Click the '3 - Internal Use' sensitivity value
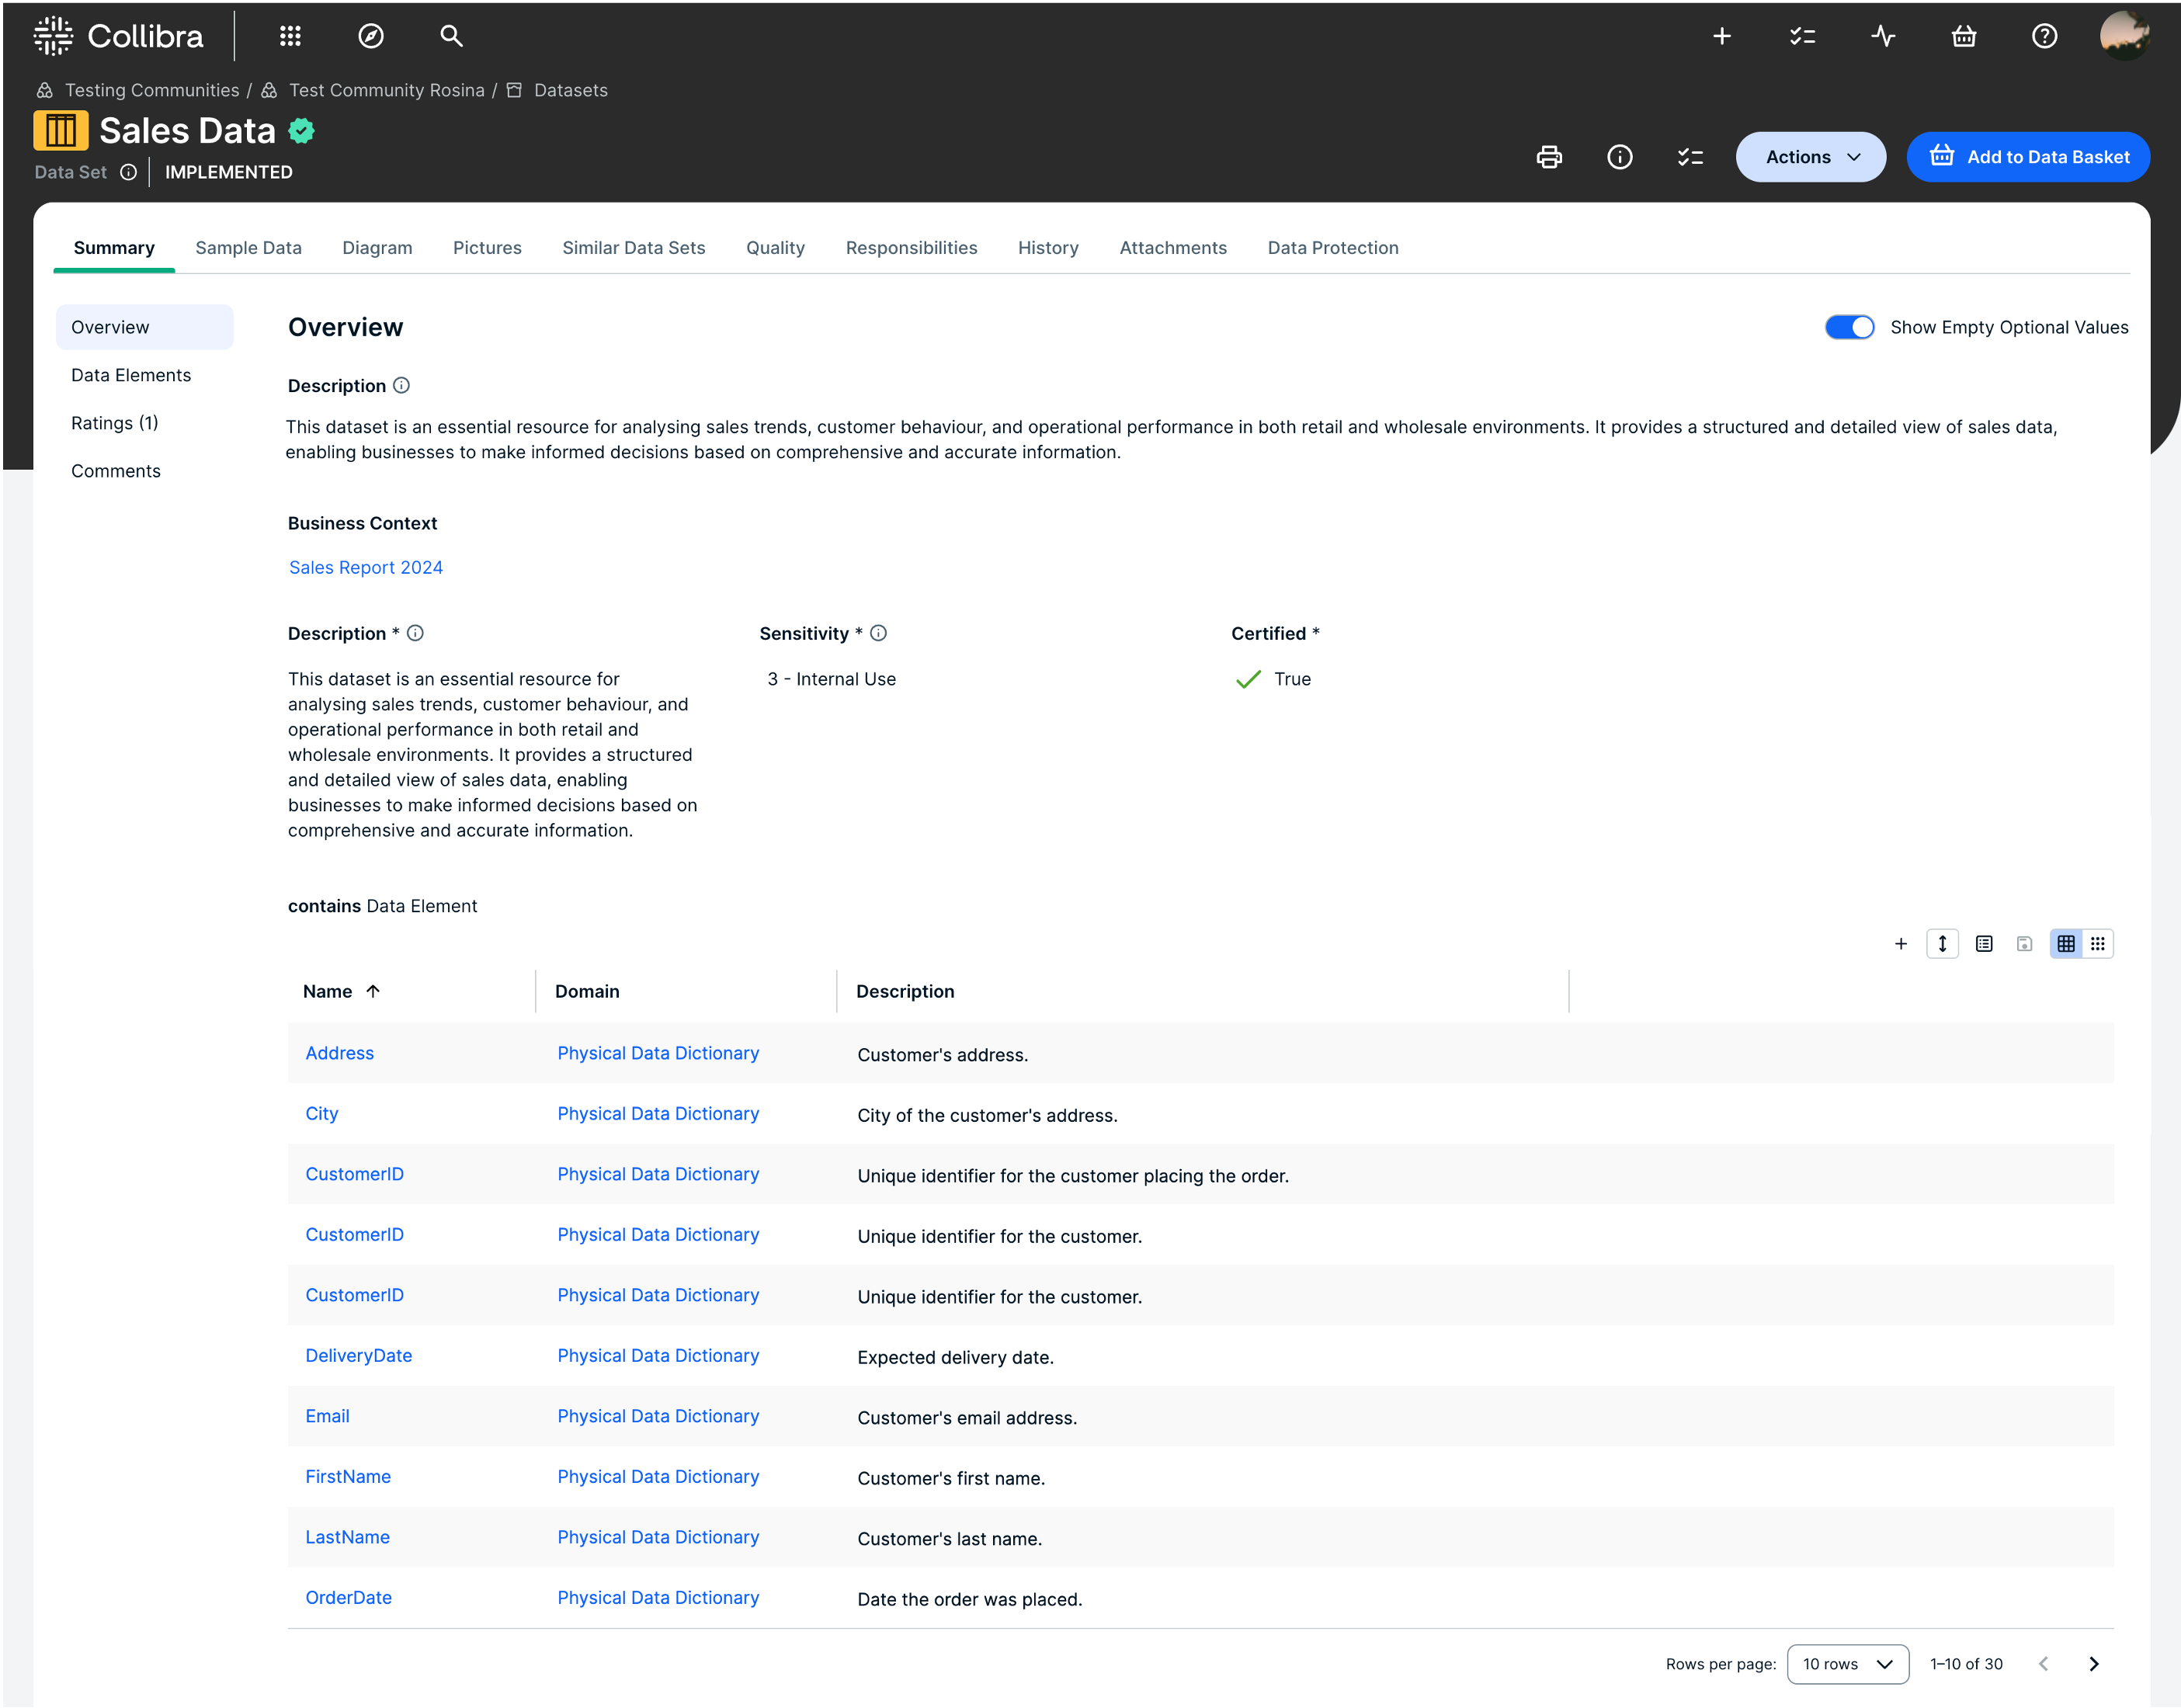Screen dimensions: 2181x1708 point(831,679)
